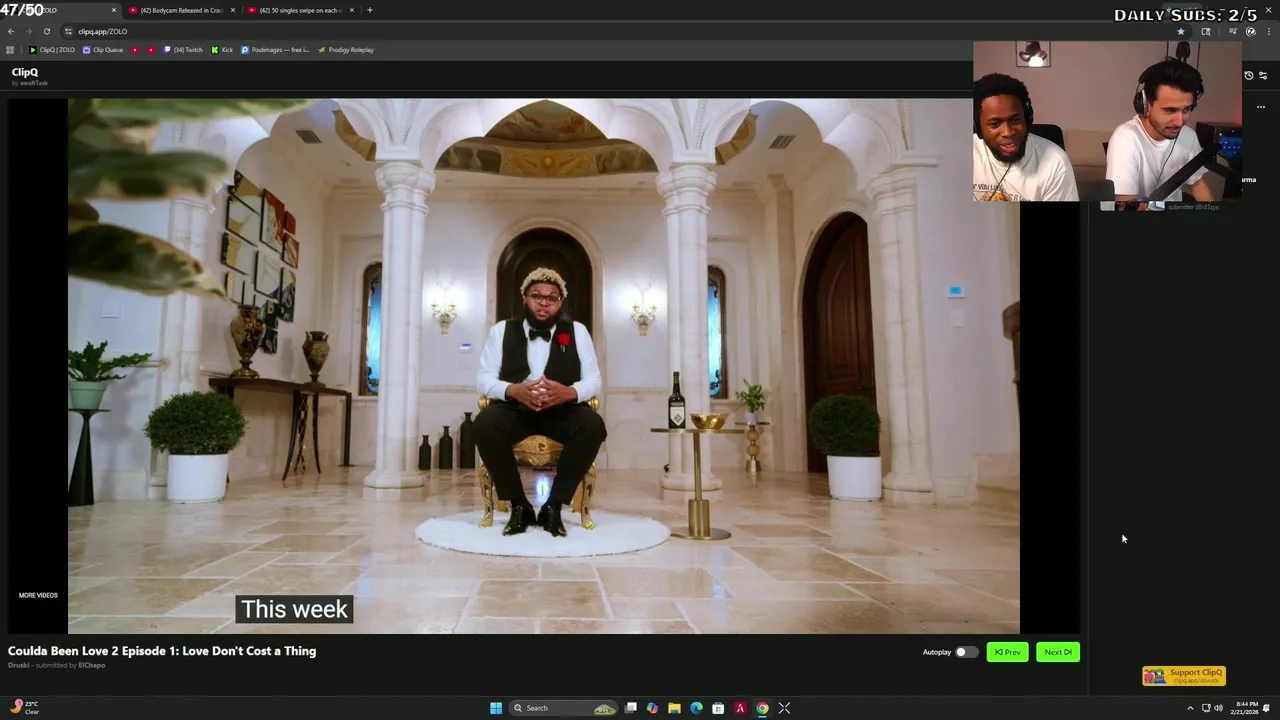This screenshot has width=1280, height=720.
Task: Open the Postimages bookmark
Action: (x=275, y=50)
